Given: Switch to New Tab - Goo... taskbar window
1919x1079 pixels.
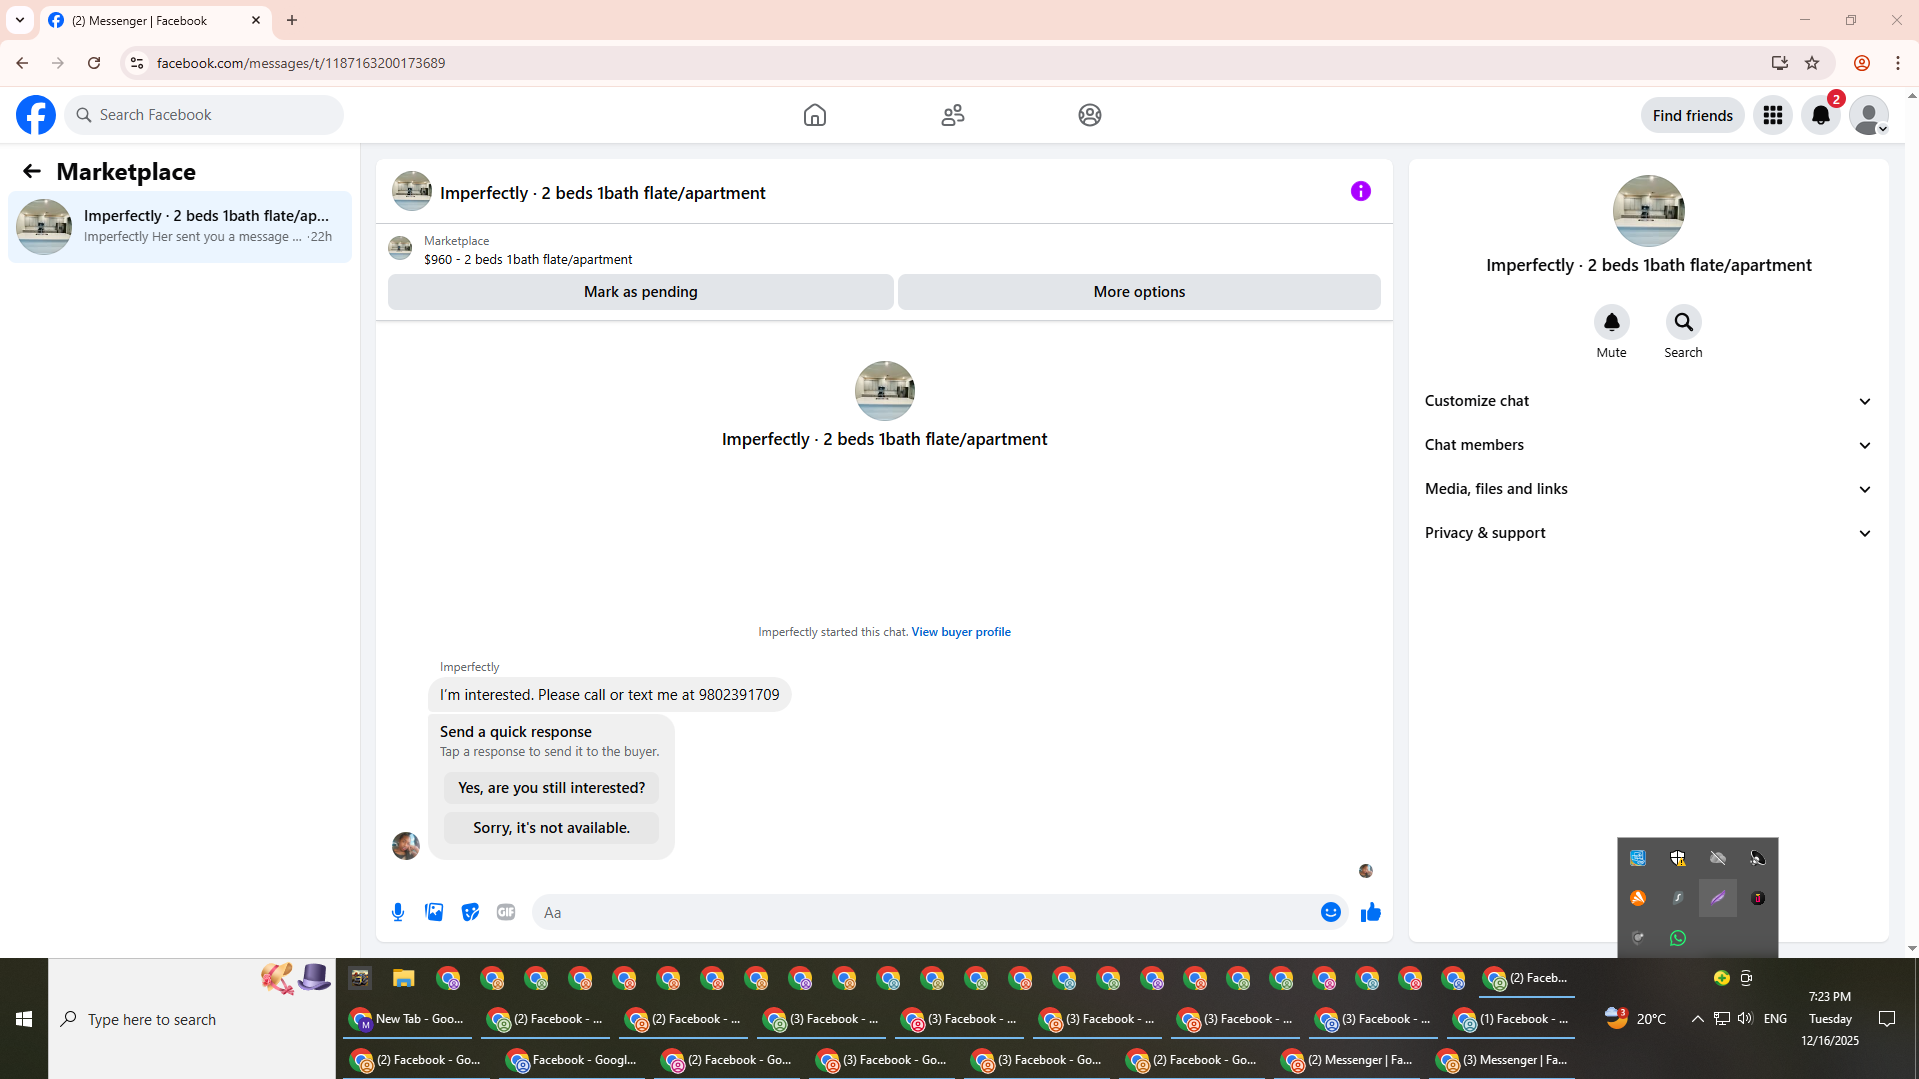Looking at the screenshot, I should (x=407, y=1019).
